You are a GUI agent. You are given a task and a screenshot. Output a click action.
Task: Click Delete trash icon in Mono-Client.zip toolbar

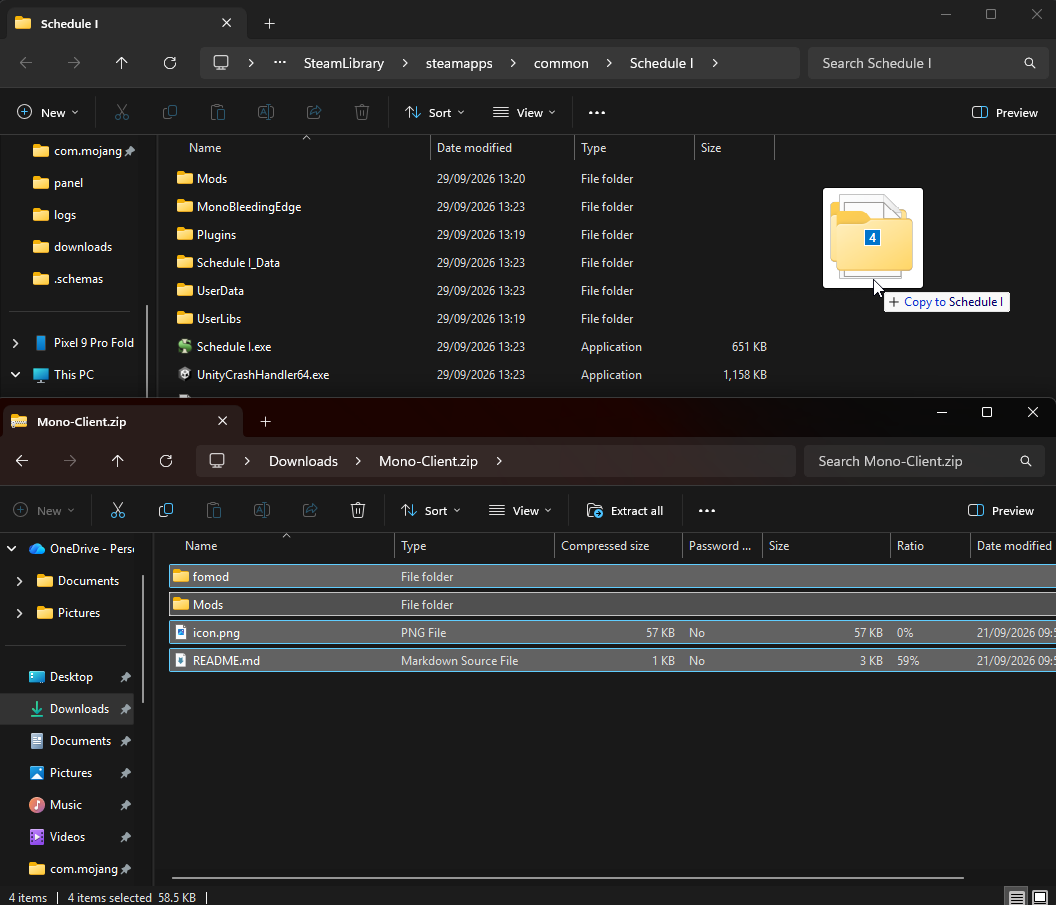[358, 510]
